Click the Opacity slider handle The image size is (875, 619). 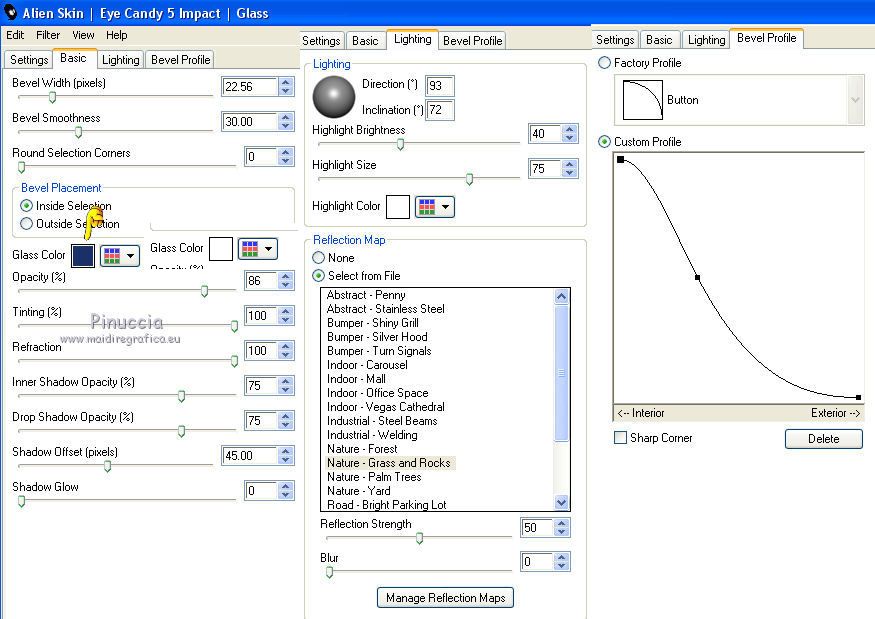coord(204,291)
